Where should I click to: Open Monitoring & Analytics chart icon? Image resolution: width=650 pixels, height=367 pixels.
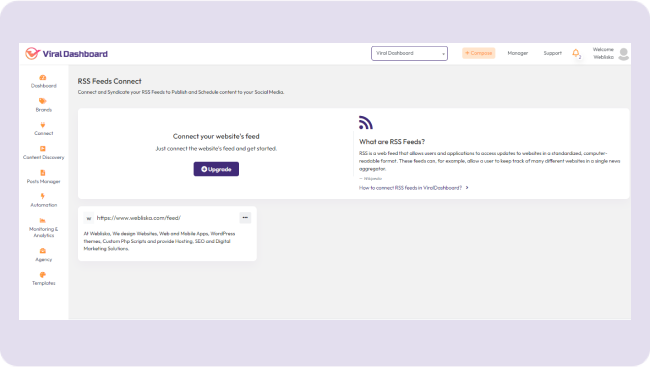[43, 221]
